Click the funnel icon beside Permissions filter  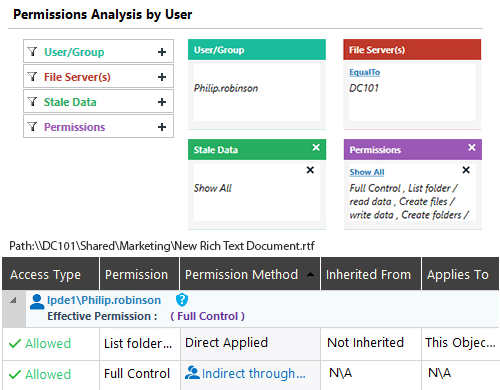[32, 127]
